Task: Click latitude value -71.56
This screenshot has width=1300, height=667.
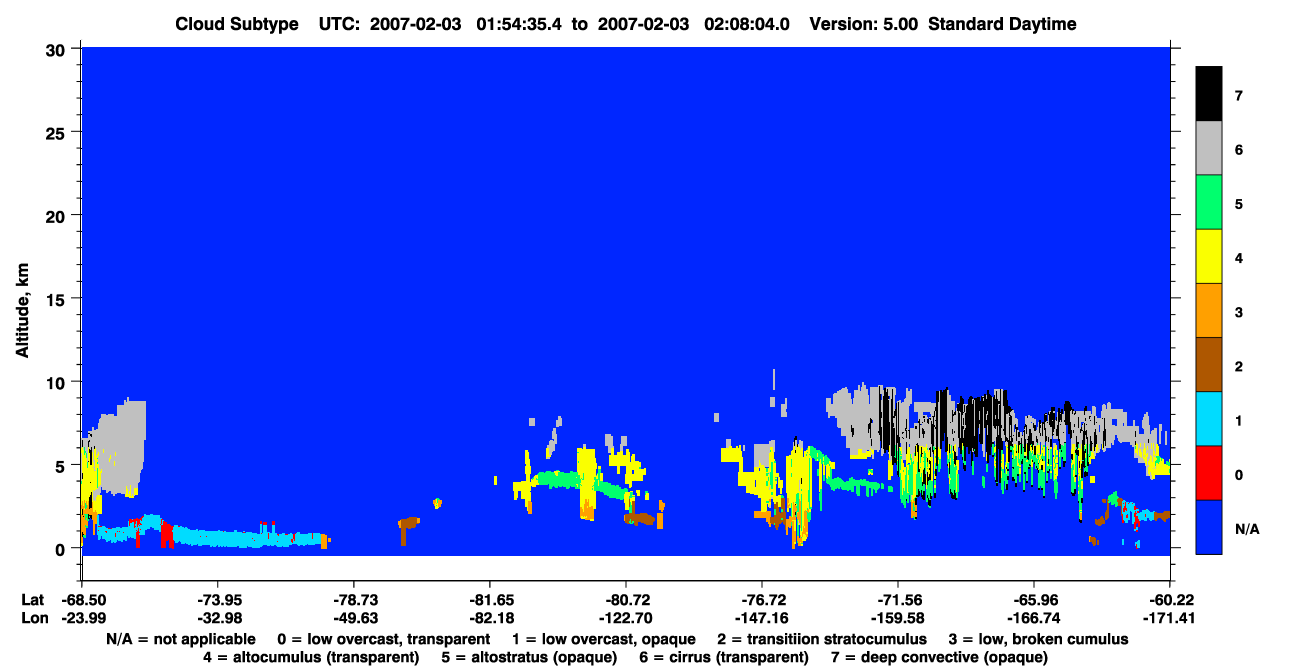Action: pyautogui.click(x=898, y=600)
